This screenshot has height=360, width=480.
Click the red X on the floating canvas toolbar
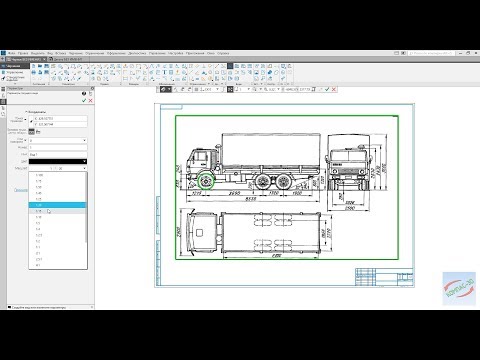pos(334,89)
